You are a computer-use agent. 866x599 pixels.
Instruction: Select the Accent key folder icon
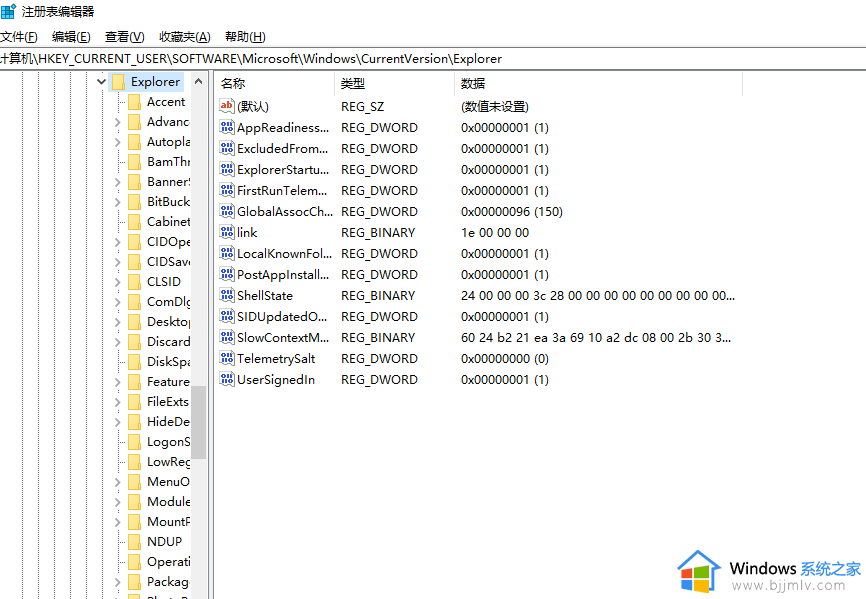pos(134,102)
